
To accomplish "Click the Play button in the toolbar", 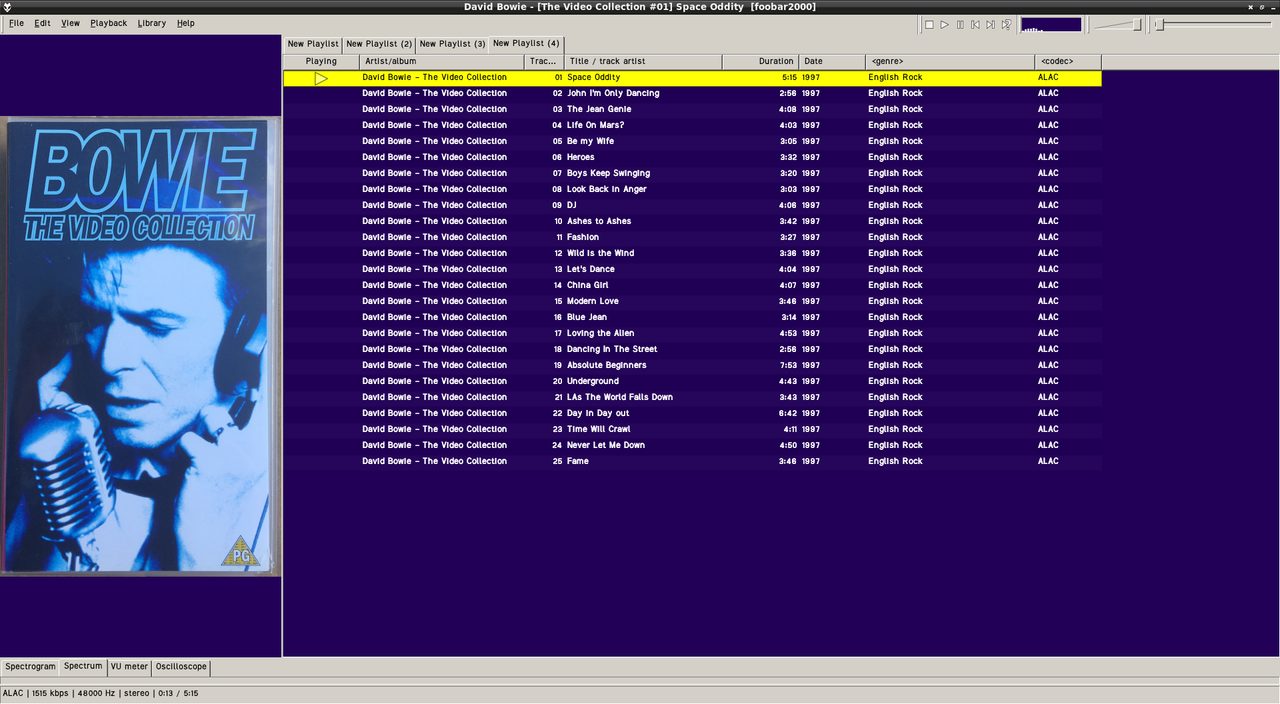I will click(x=944, y=24).
